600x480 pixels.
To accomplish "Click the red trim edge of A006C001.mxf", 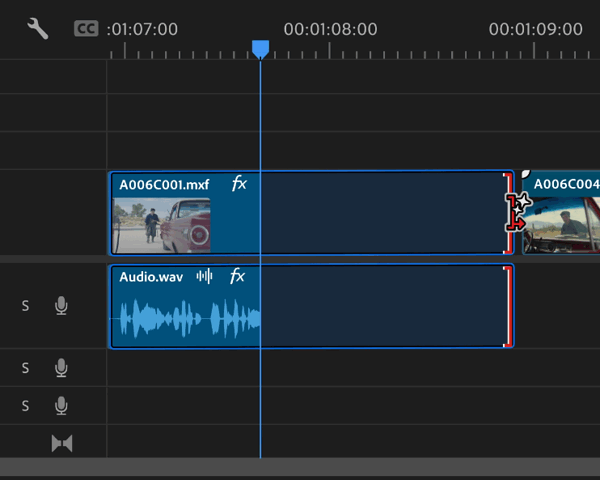I will tap(509, 212).
